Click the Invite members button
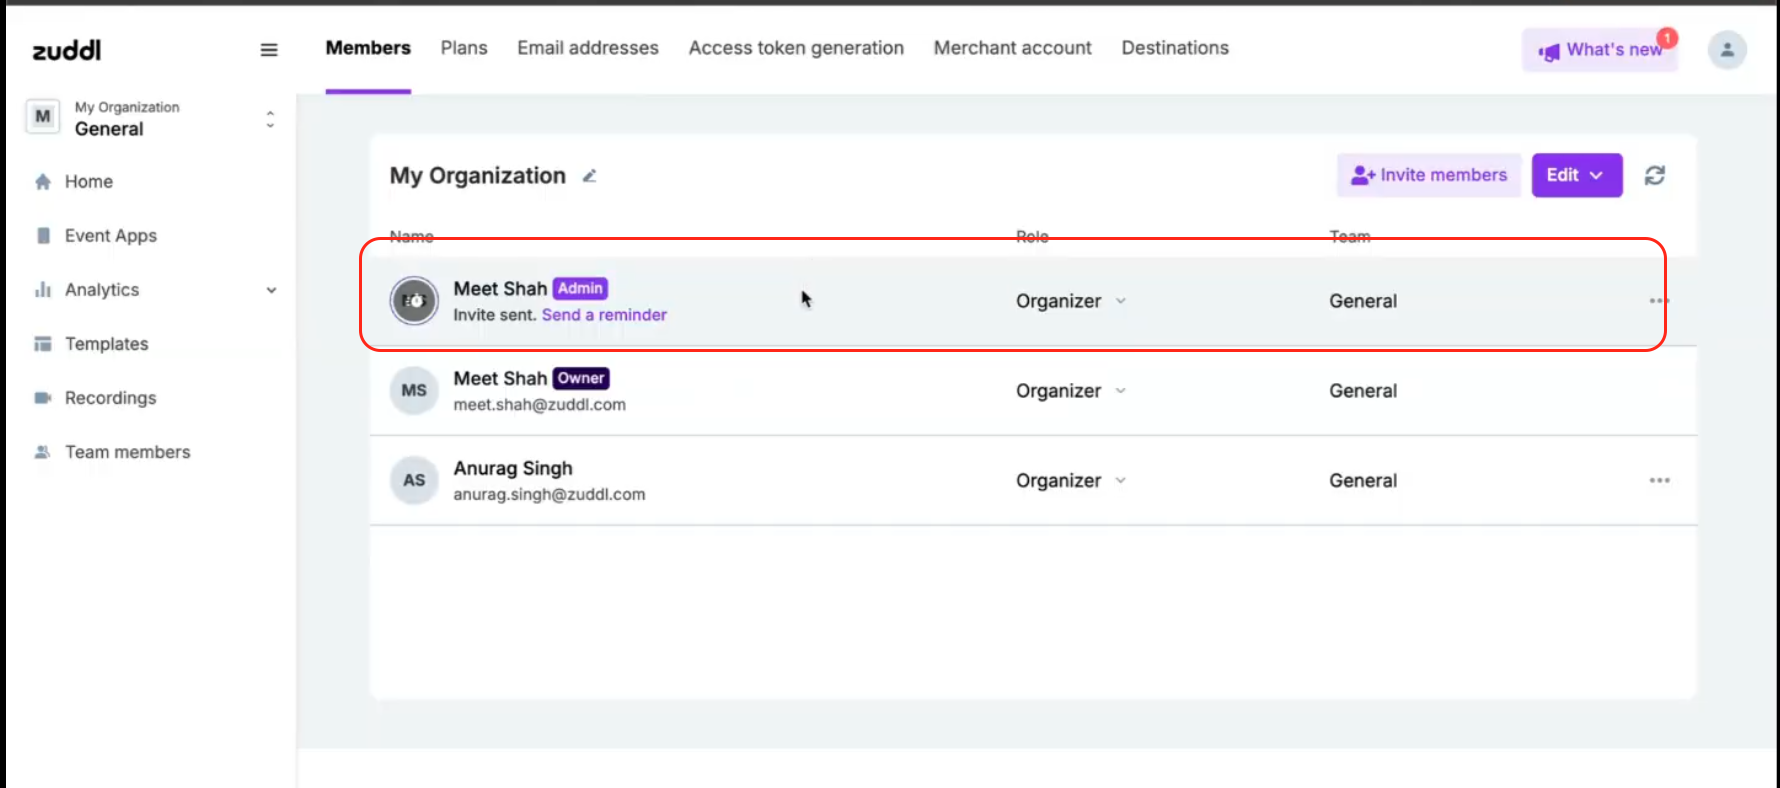 1428,175
